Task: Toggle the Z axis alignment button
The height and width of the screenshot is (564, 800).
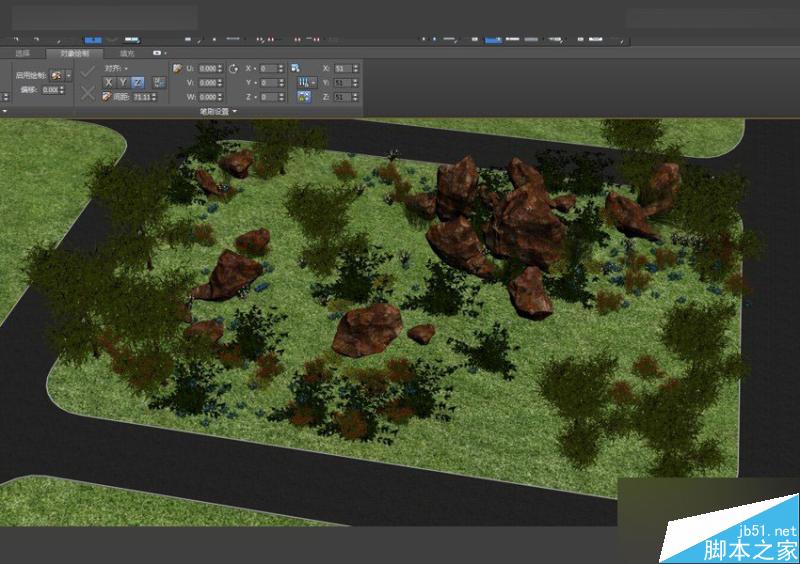Action: (136, 82)
